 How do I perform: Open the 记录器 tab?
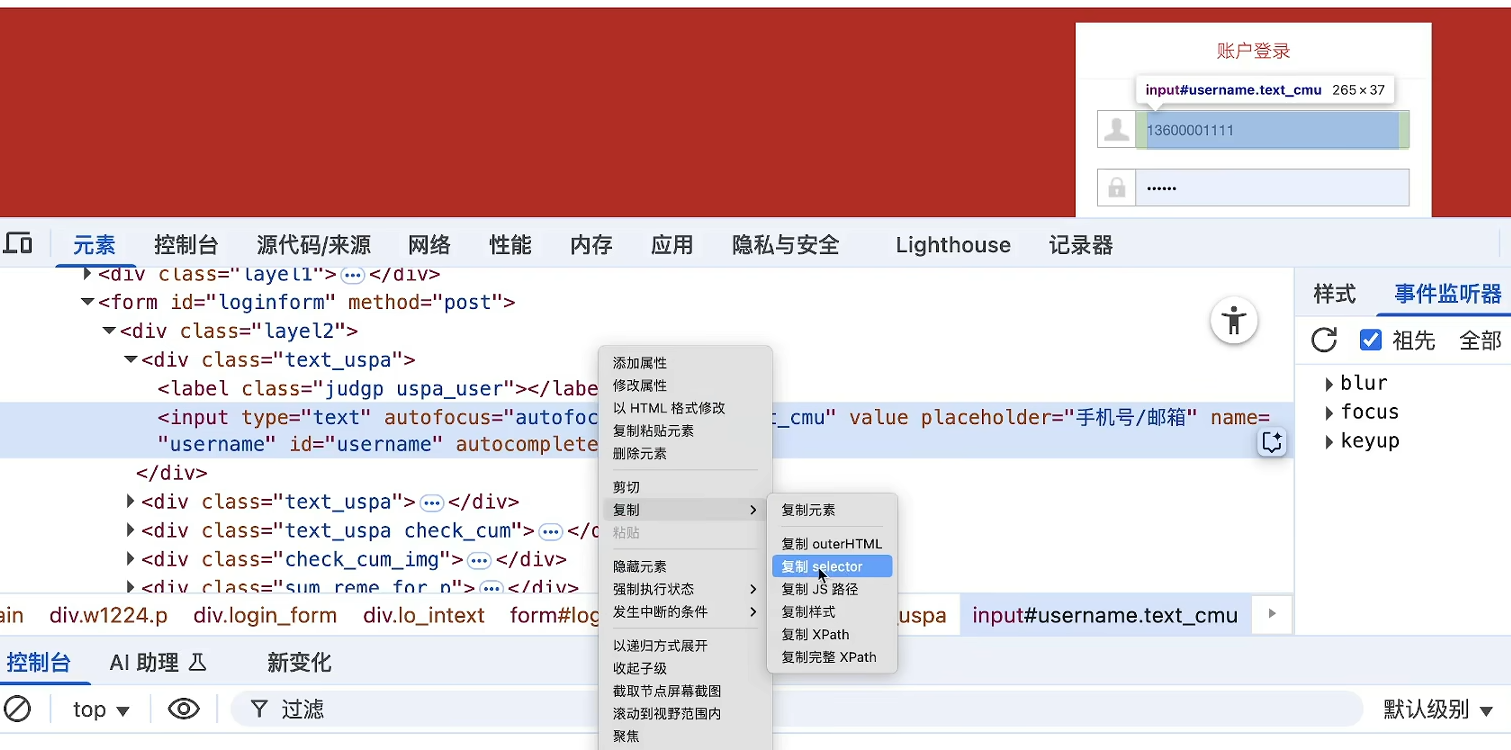tap(1081, 245)
